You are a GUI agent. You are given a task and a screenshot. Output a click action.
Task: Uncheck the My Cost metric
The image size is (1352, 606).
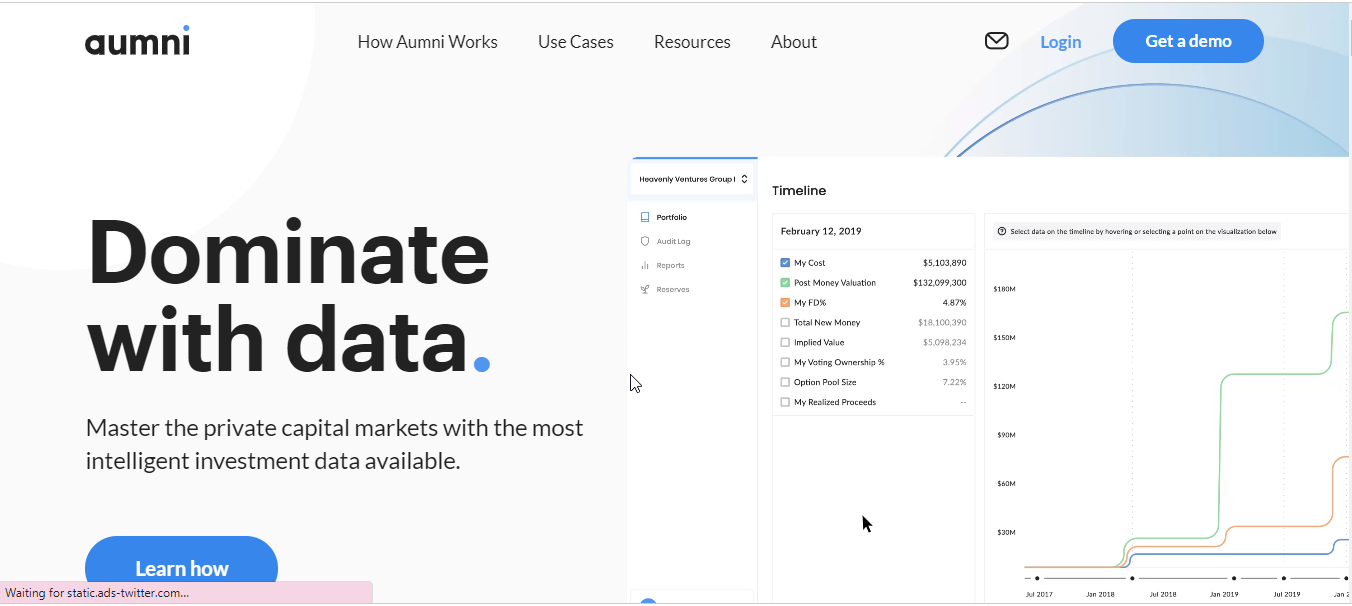[785, 262]
